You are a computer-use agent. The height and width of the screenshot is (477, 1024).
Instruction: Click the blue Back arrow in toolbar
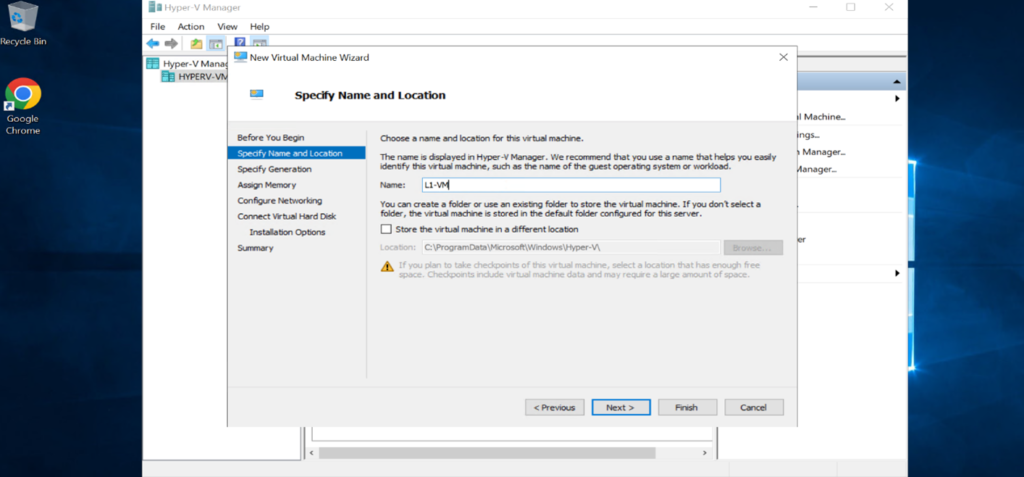pos(153,43)
